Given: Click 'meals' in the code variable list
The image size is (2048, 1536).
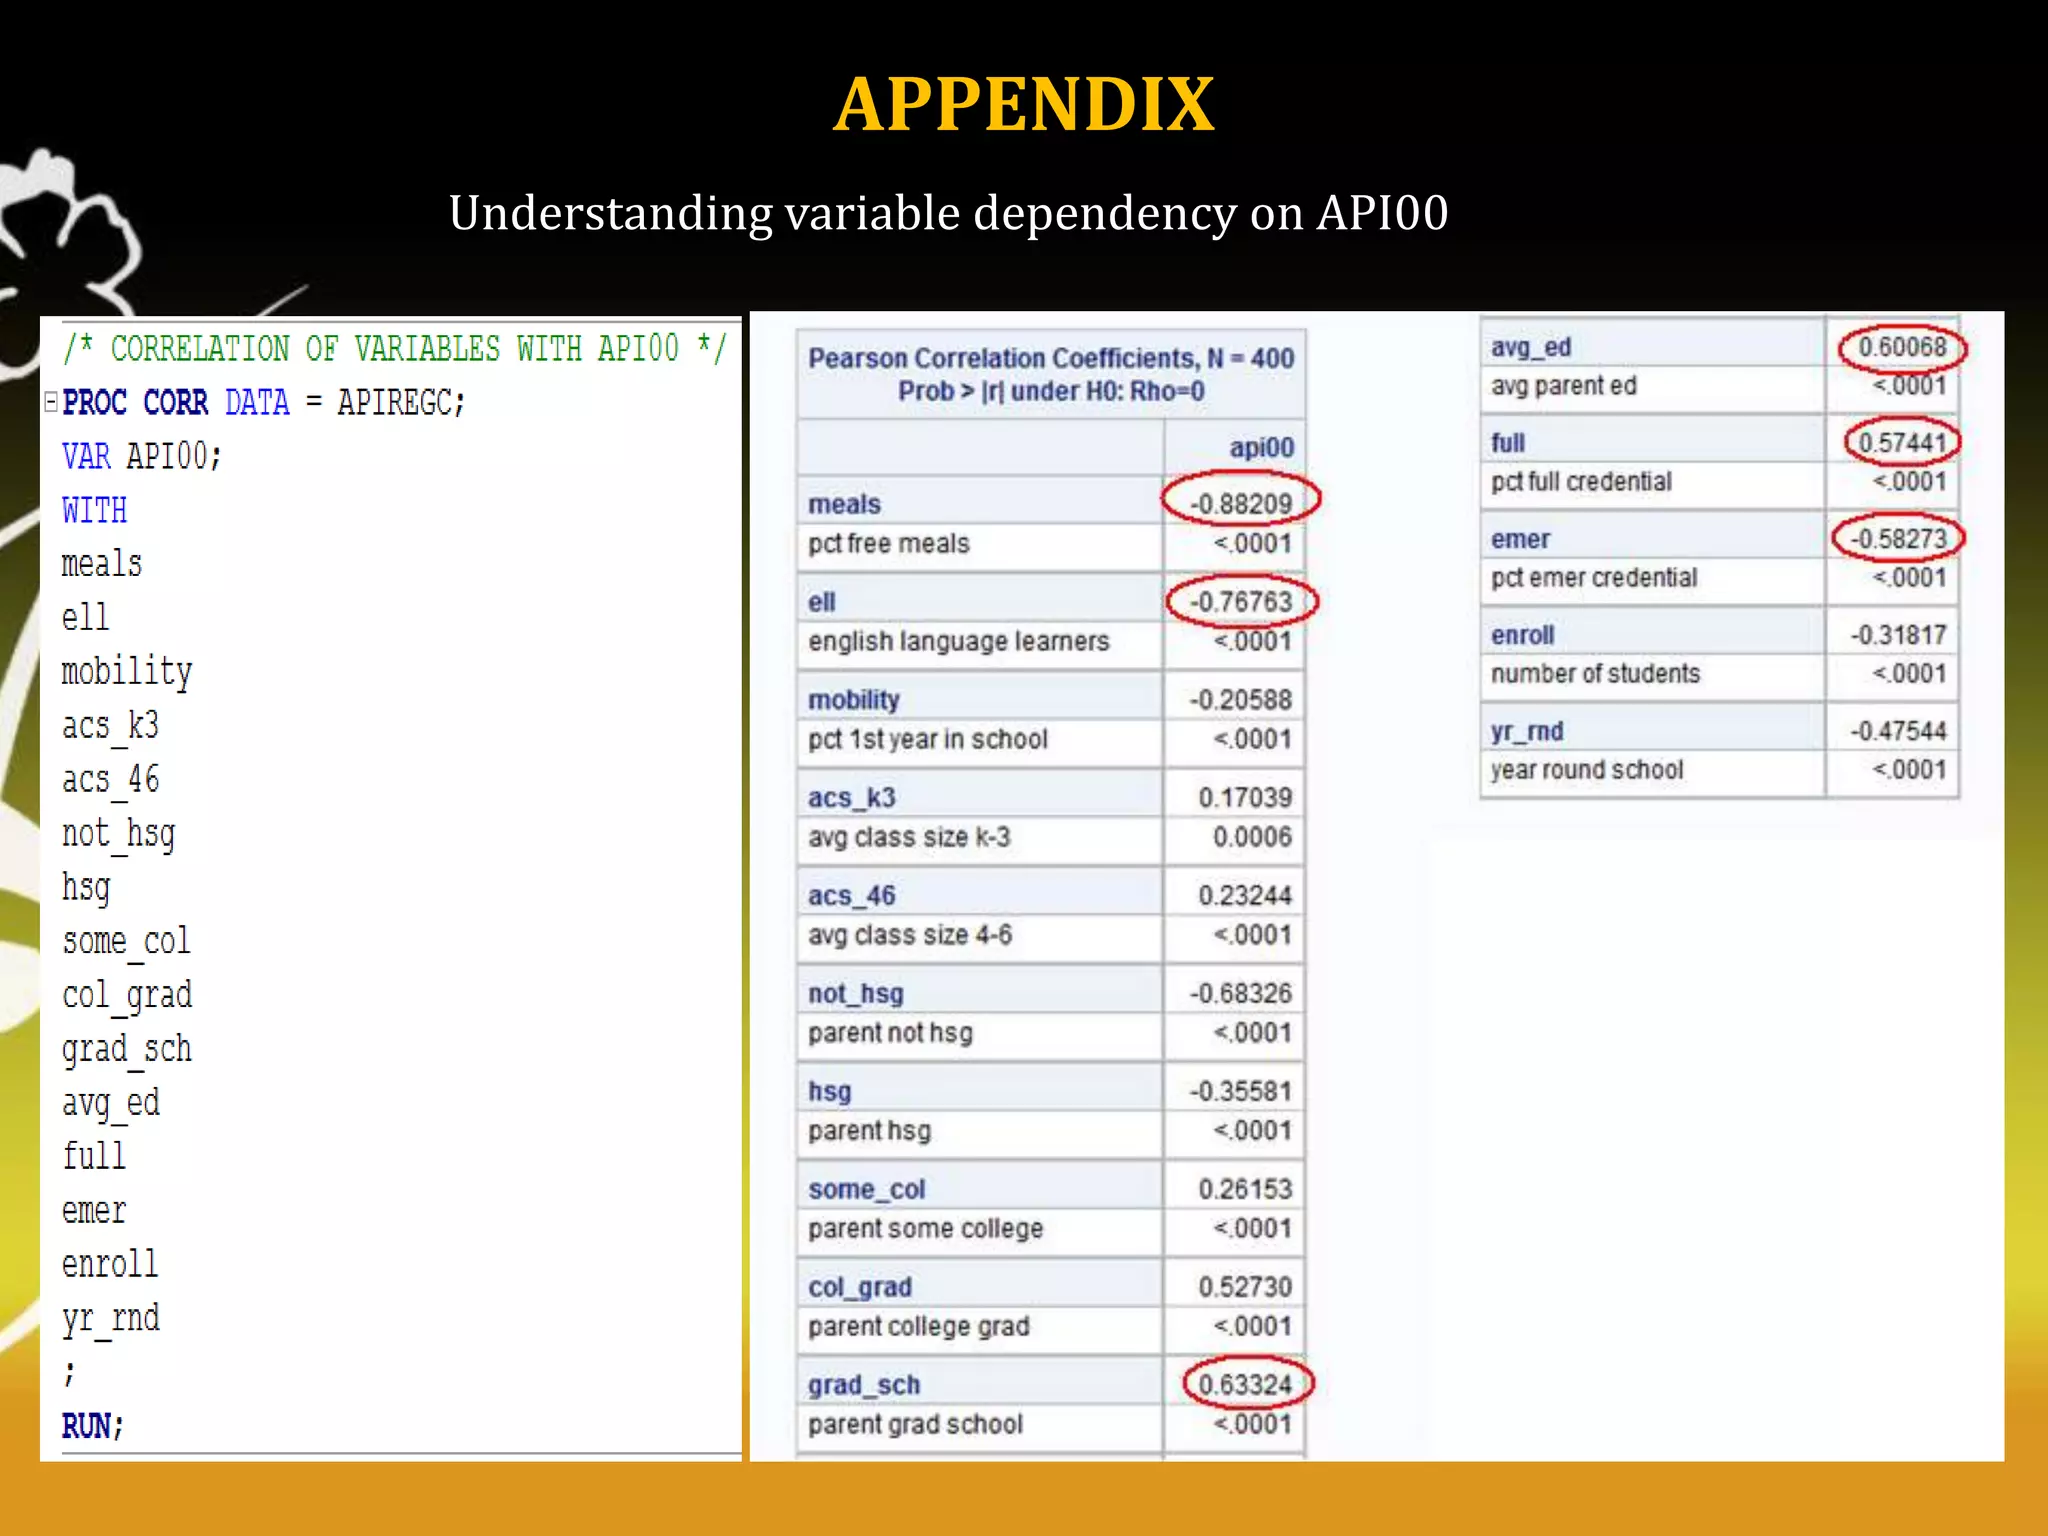Looking at the screenshot, I should (x=101, y=564).
